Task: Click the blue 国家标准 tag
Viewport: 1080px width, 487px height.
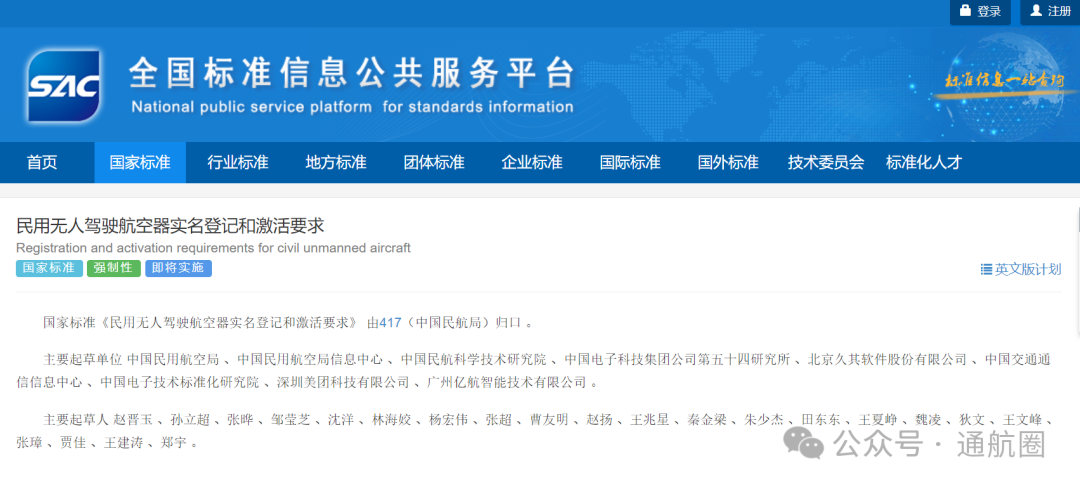Action: [49, 269]
